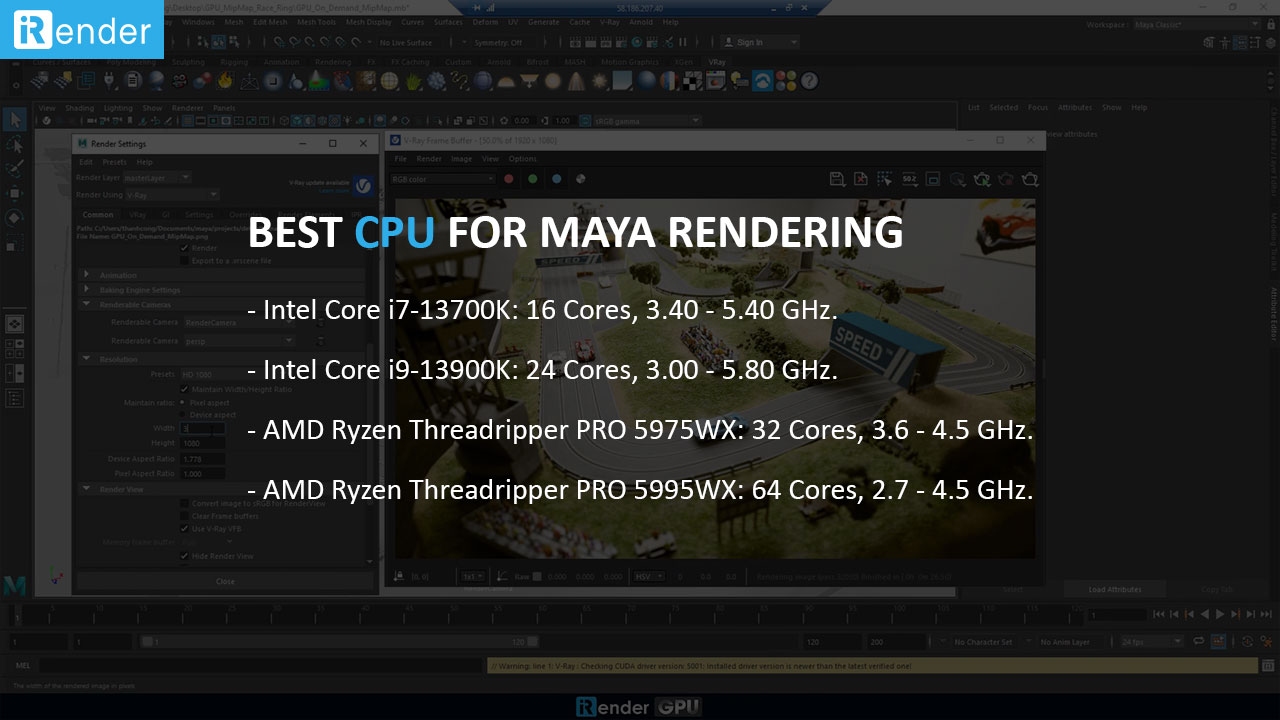Screen dimensions: 1280x720
Task: Click the checkerboard texture shelf icon
Action: 694,81
